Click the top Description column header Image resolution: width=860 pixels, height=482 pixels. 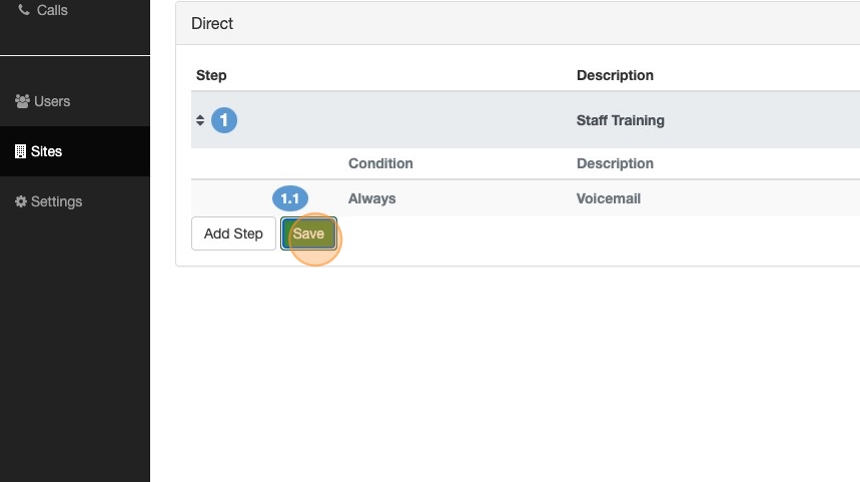(x=615, y=75)
